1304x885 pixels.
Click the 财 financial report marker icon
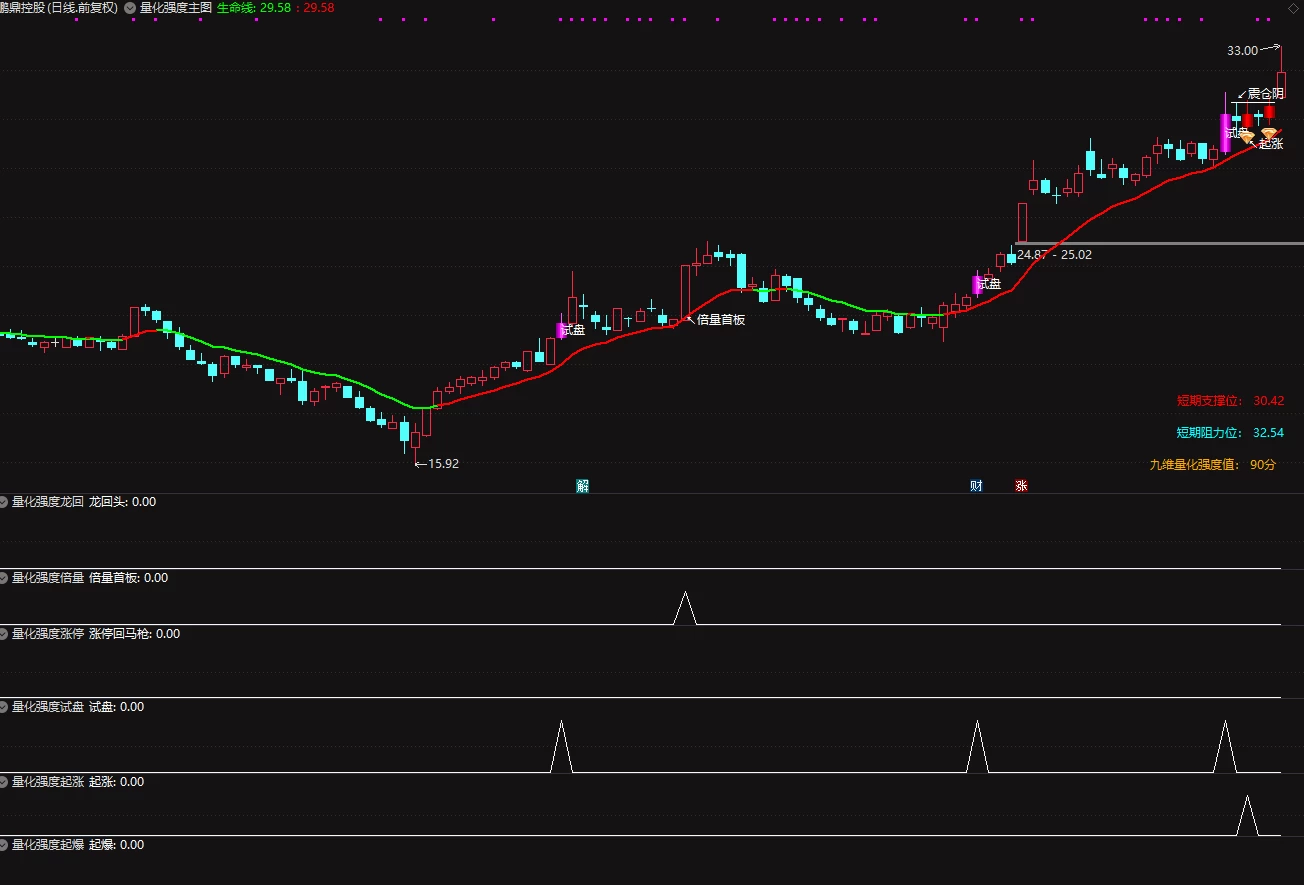[x=976, y=486]
